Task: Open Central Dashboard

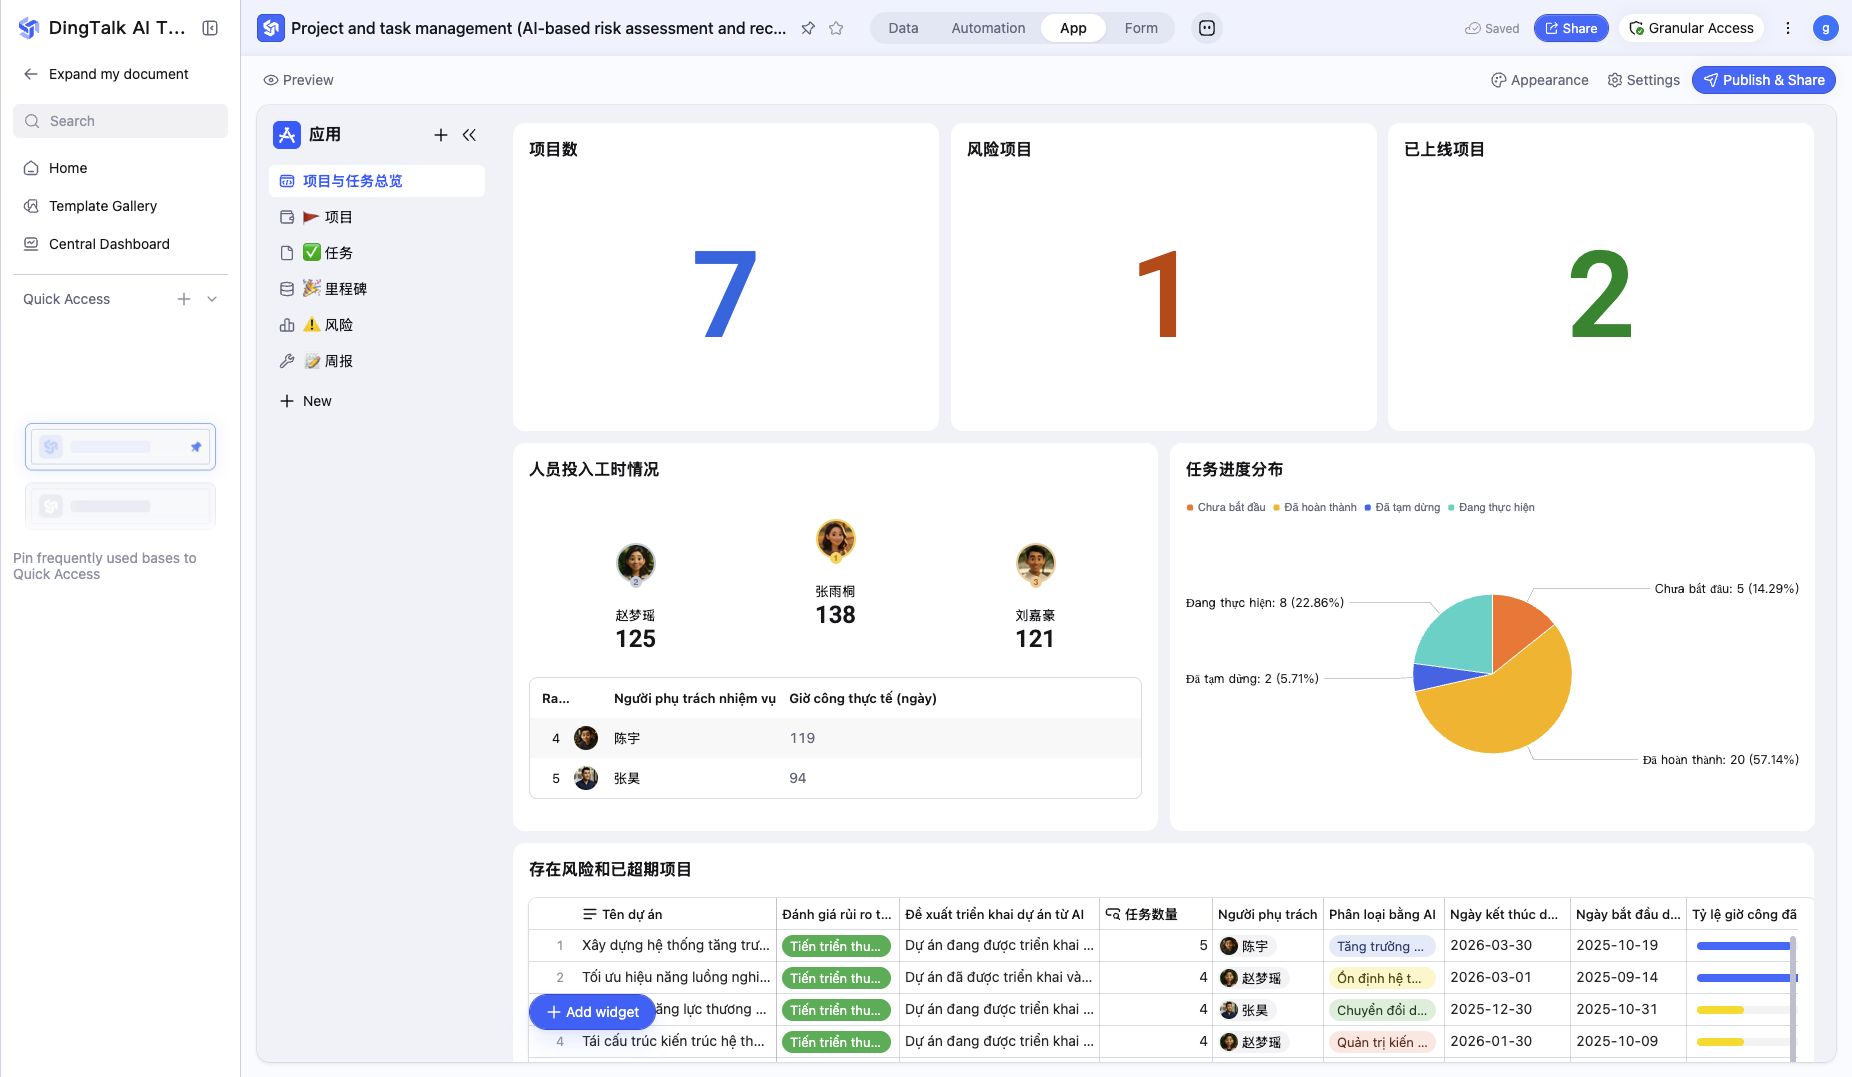Action: pos(120,244)
